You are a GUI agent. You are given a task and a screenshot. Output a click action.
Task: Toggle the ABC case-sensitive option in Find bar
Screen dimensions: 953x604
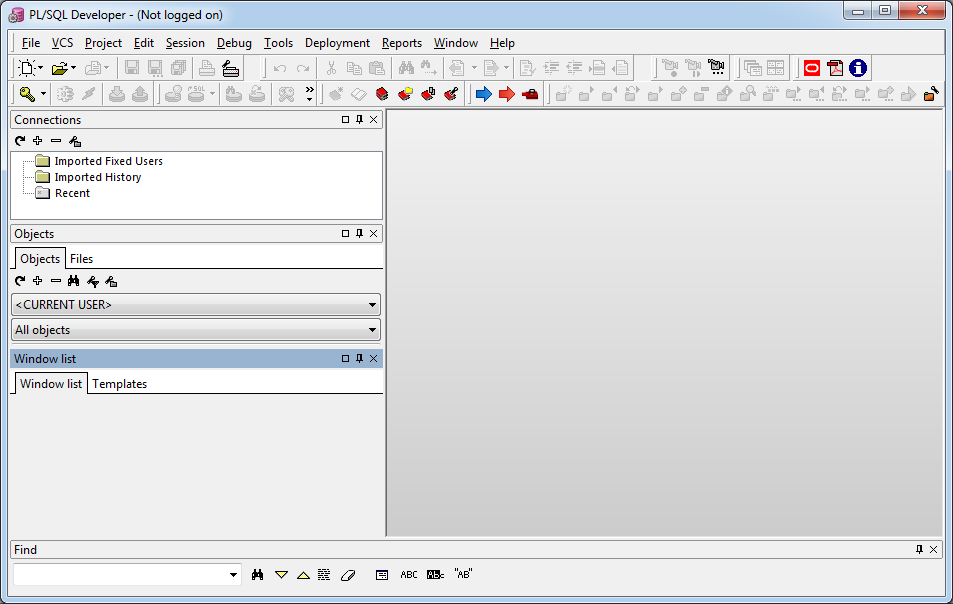tap(408, 574)
